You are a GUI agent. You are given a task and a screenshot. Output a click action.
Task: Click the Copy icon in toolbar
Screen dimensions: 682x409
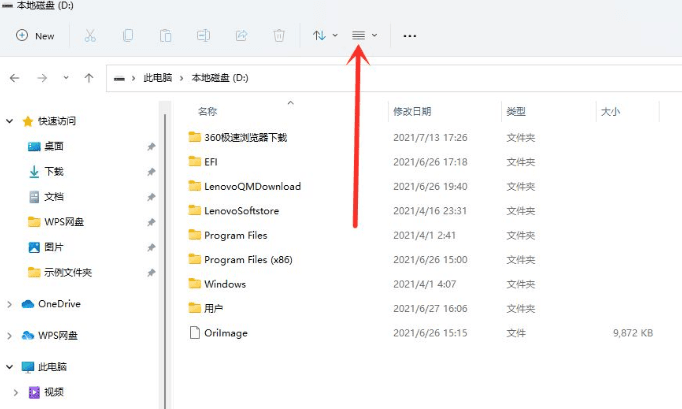coord(128,36)
